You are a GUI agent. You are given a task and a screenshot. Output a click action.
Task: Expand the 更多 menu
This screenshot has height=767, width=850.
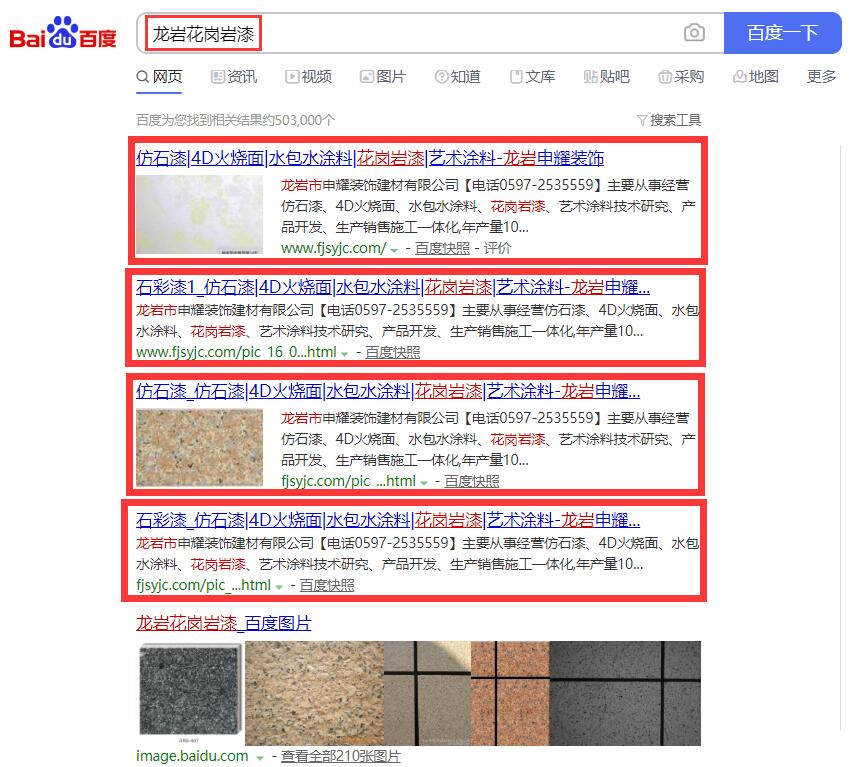tap(821, 76)
